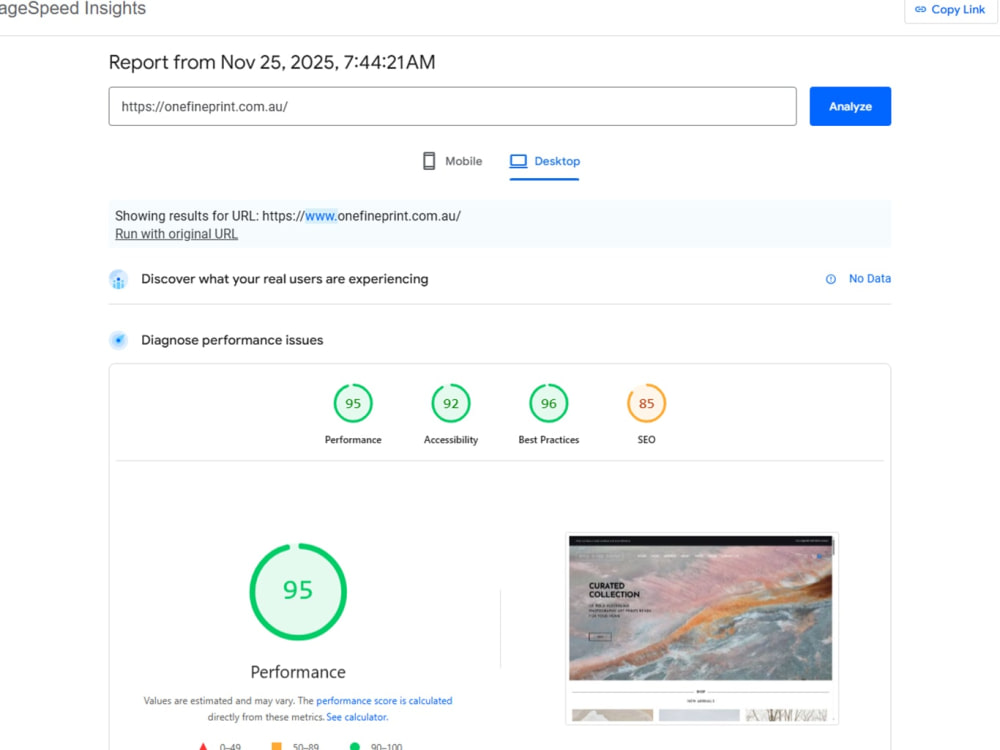Open the performance score is calculated link

coord(384,700)
